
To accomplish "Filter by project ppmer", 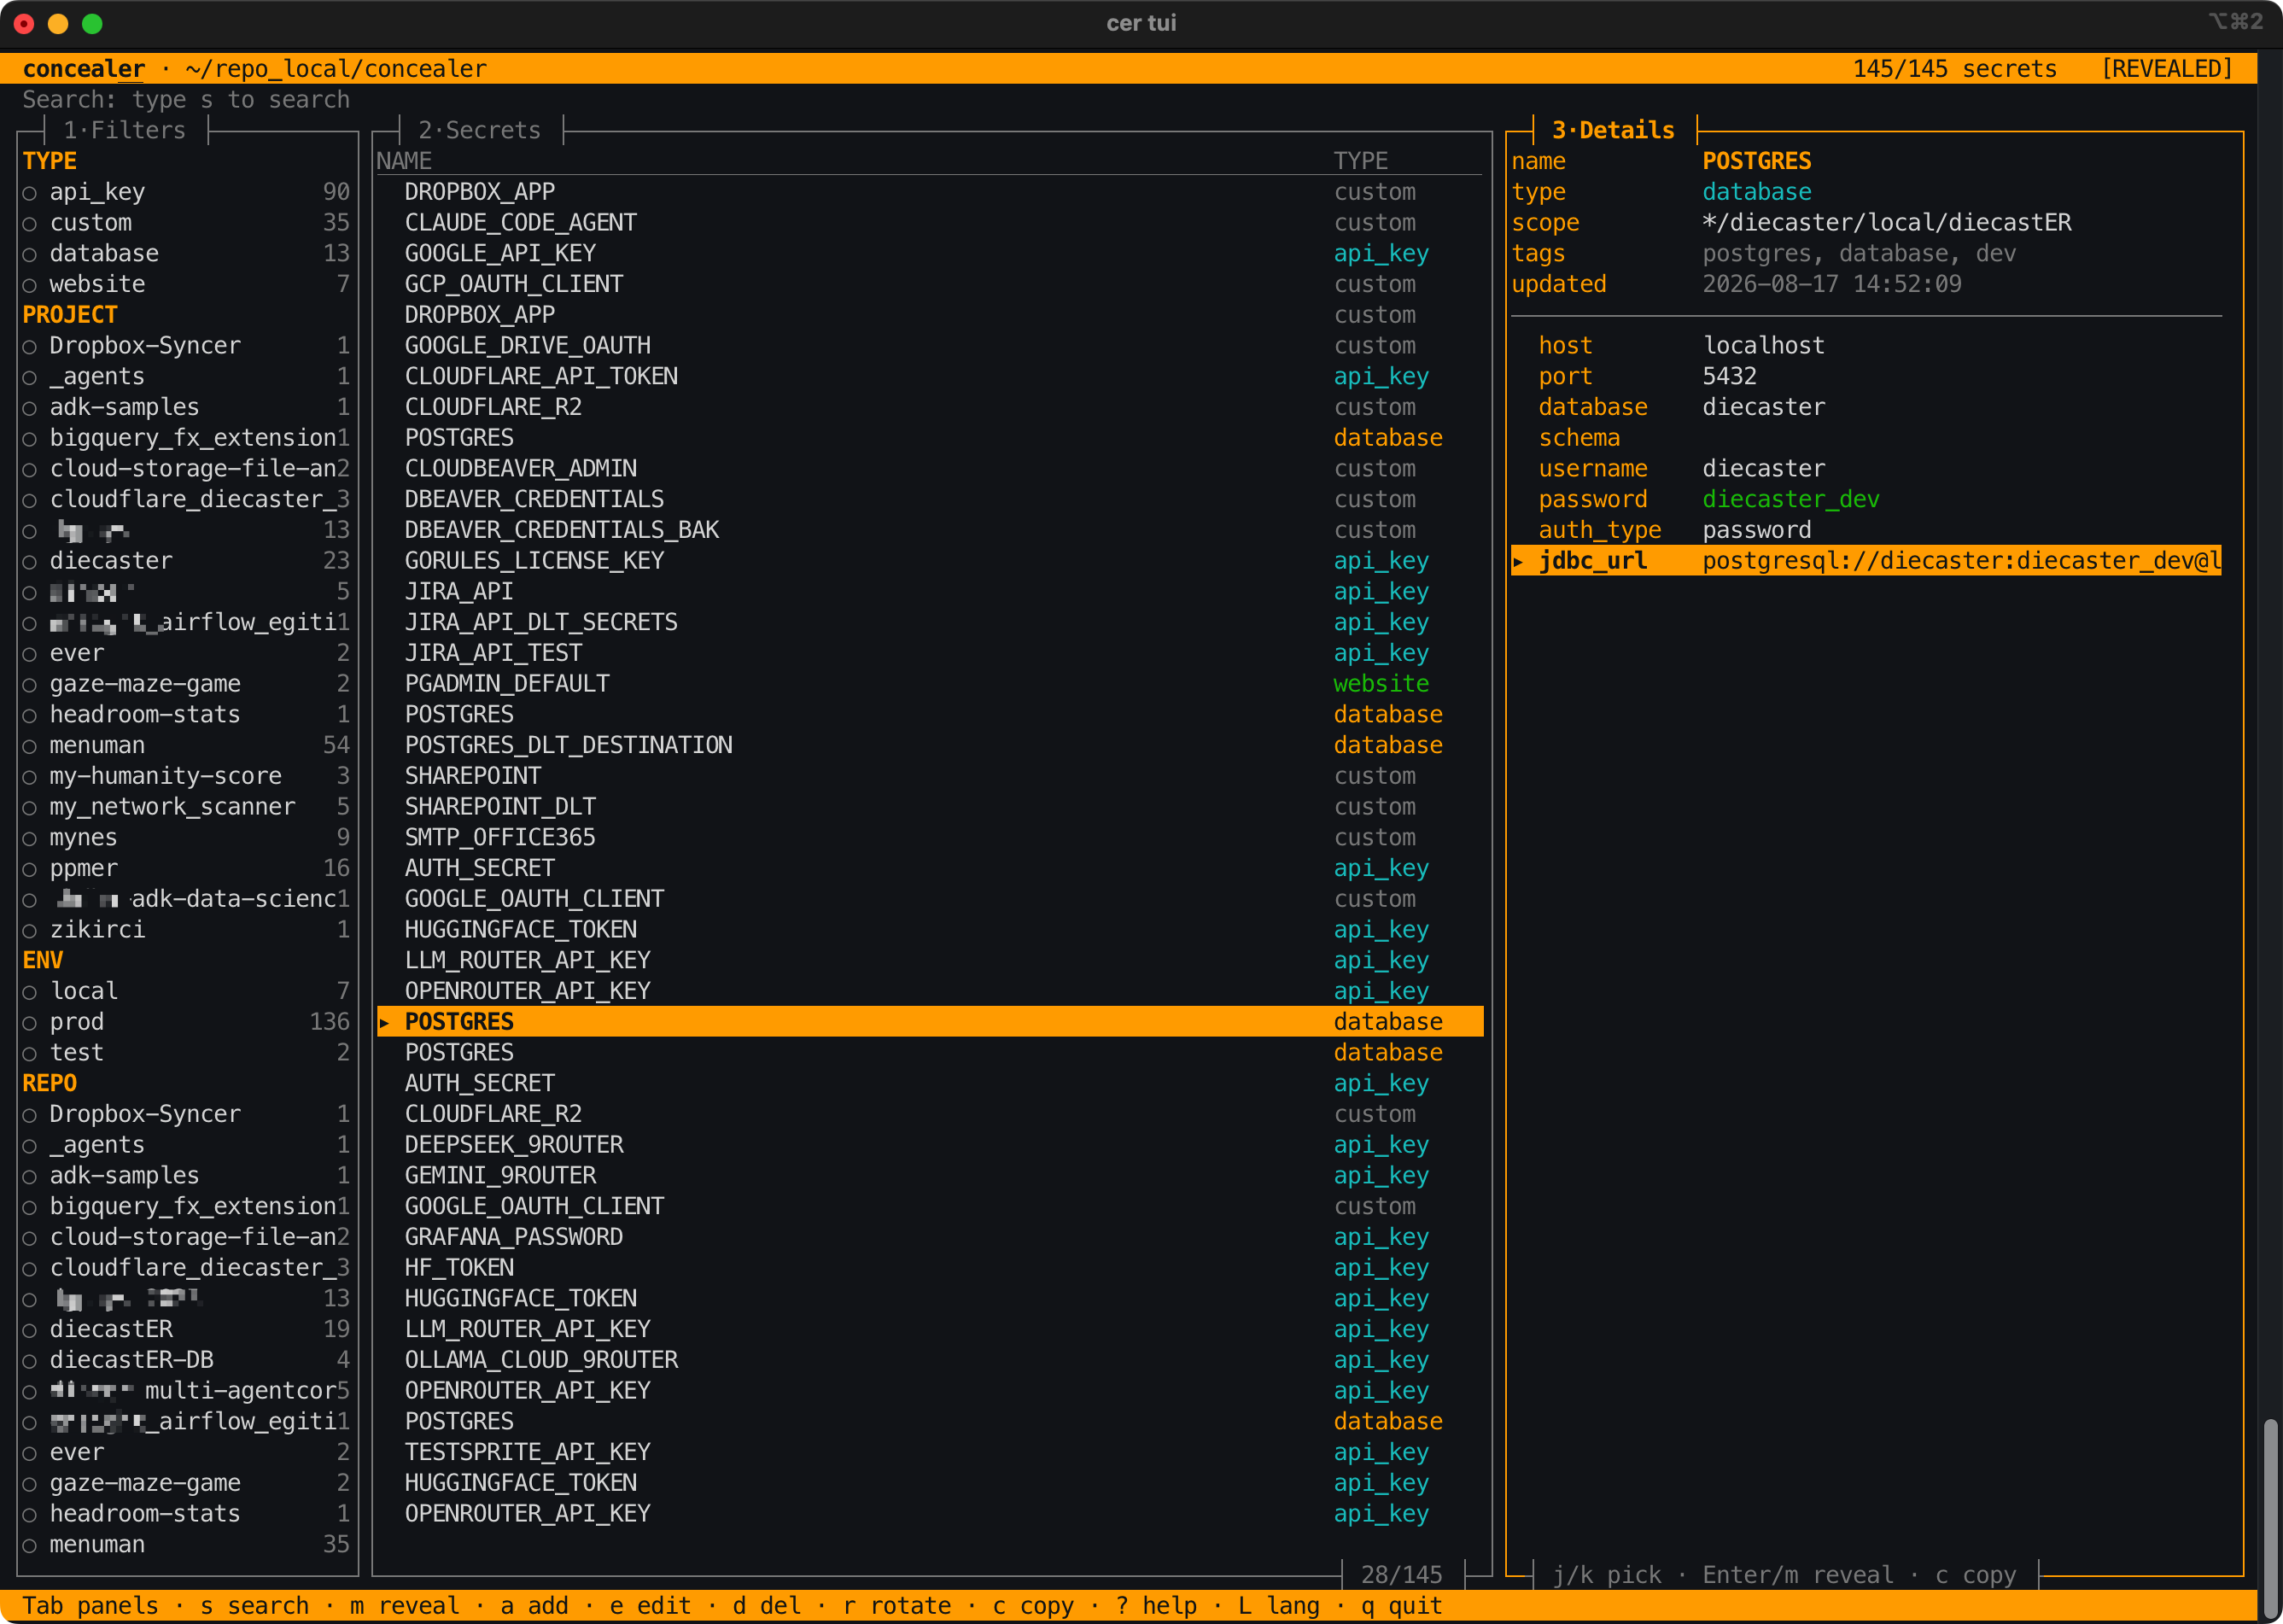I will (186, 868).
